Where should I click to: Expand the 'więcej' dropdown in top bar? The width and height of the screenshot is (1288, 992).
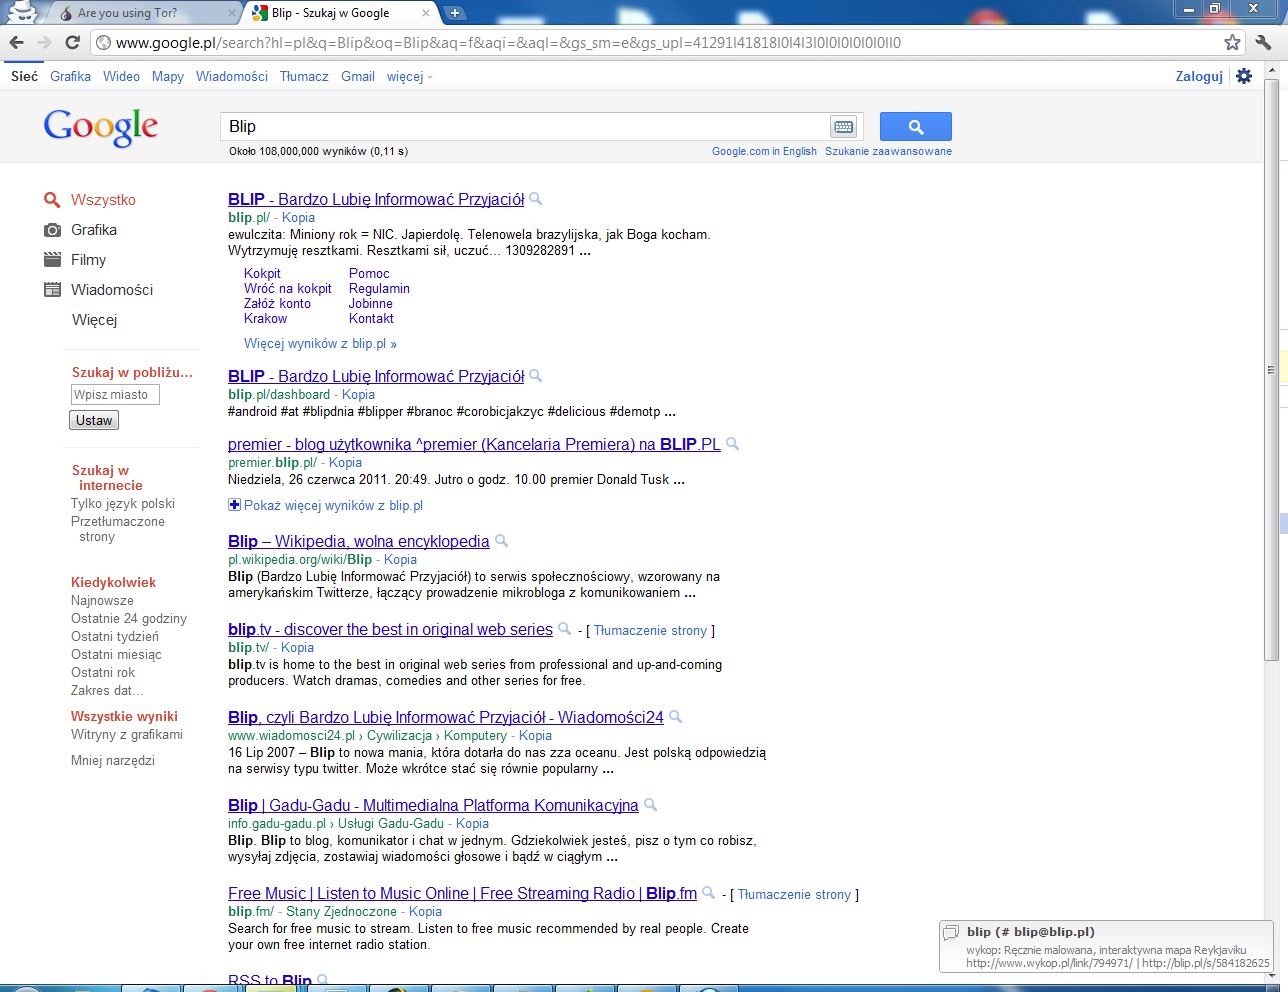tap(409, 76)
